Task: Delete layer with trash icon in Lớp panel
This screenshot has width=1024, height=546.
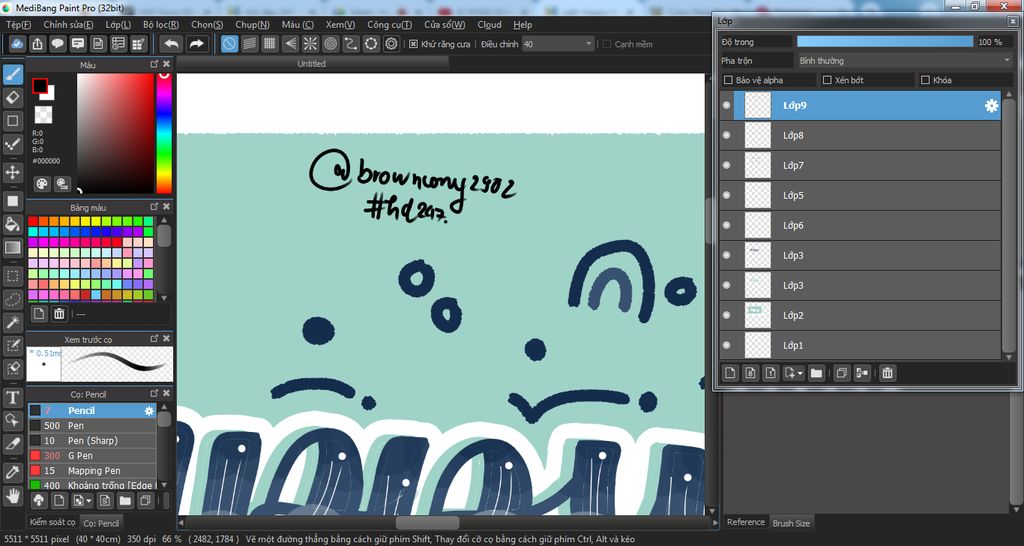Action: (x=887, y=373)
